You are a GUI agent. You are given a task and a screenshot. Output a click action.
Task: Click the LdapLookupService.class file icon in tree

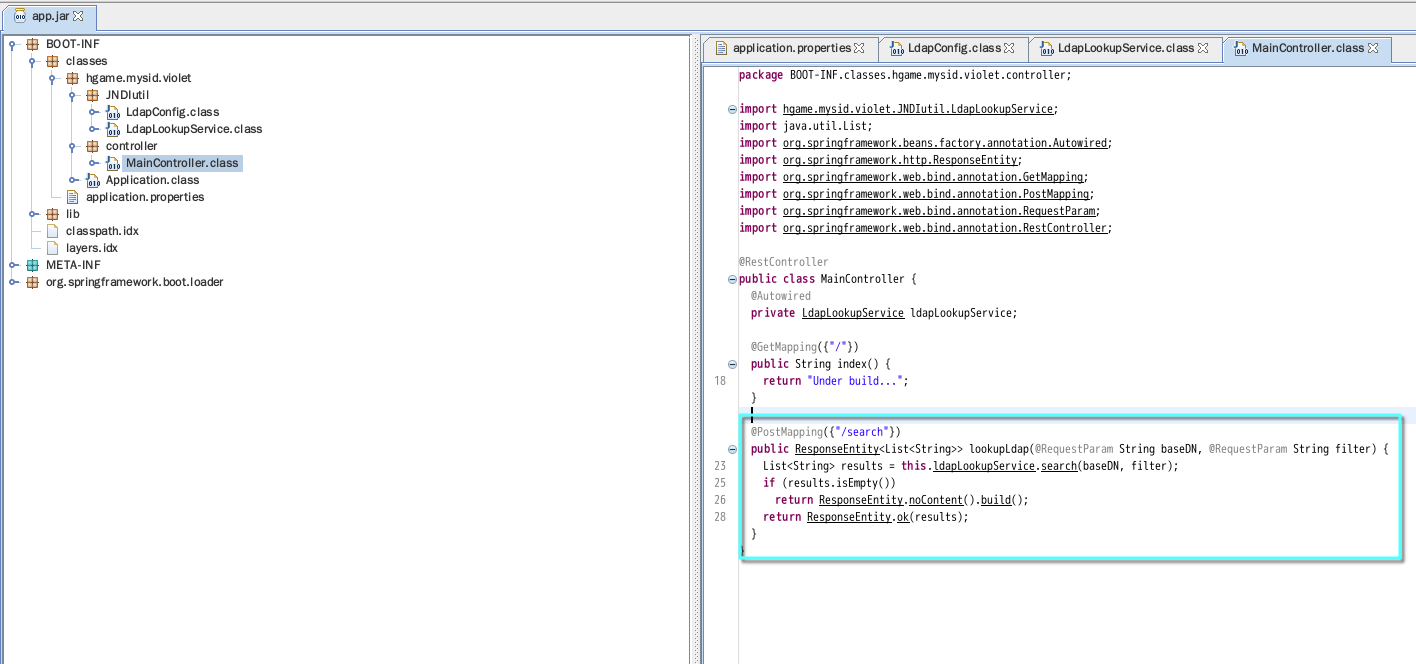pyautogui.click(x=113, y=129)
